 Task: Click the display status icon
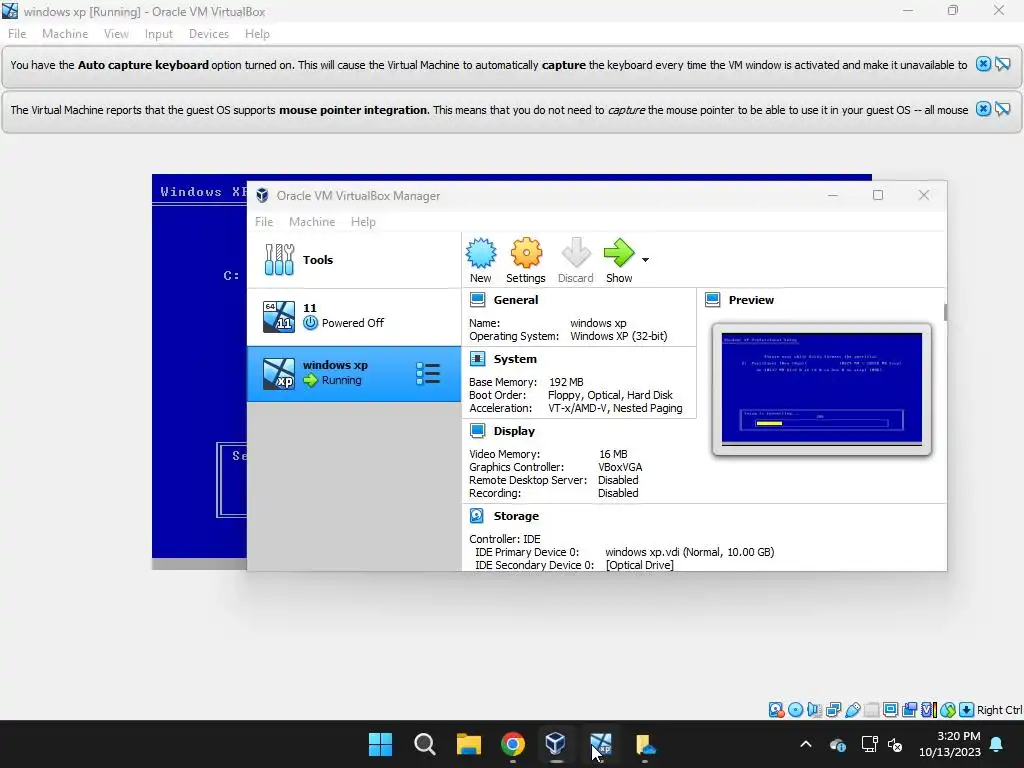(x=890, y=710)
